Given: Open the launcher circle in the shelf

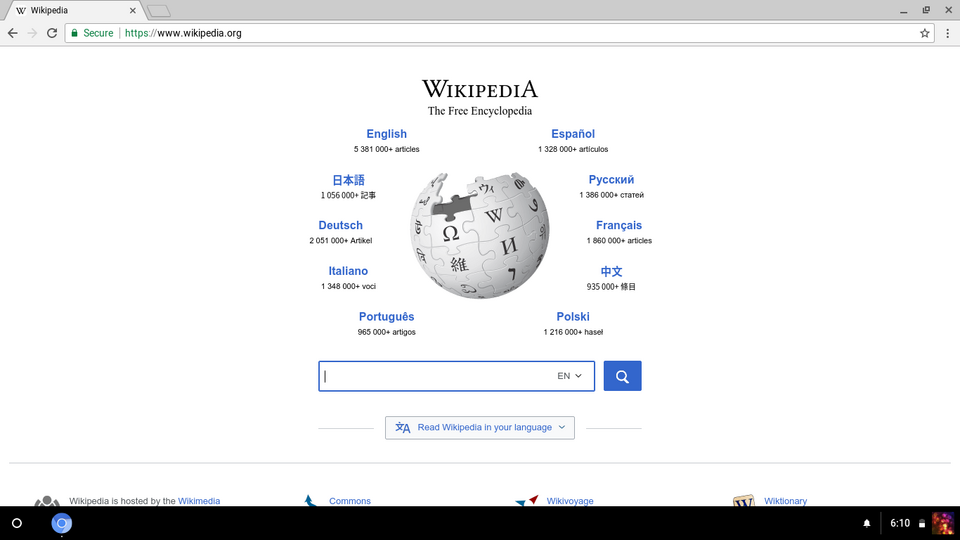Looking at the screenshot, I should (x=17, y=523).
